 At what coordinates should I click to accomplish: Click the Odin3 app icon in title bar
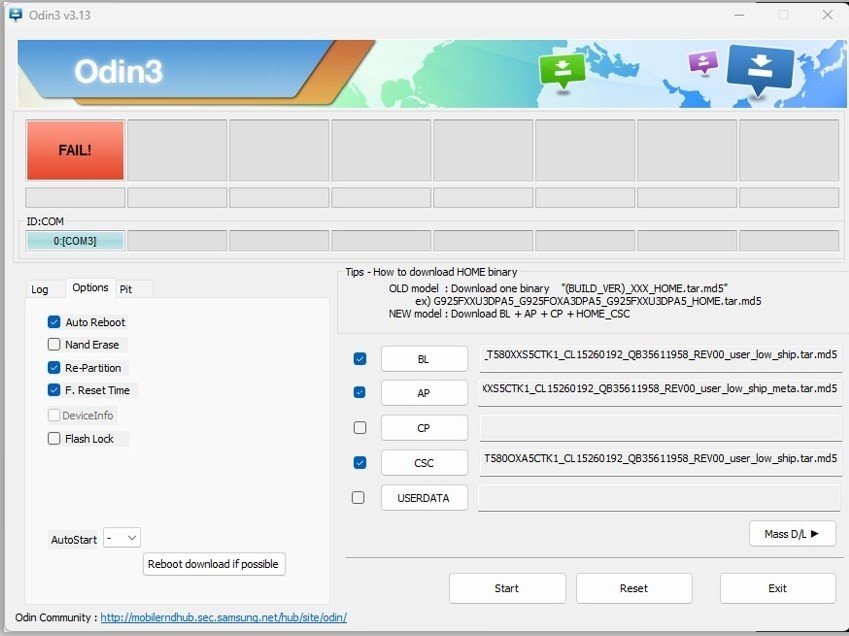point(14,15)
